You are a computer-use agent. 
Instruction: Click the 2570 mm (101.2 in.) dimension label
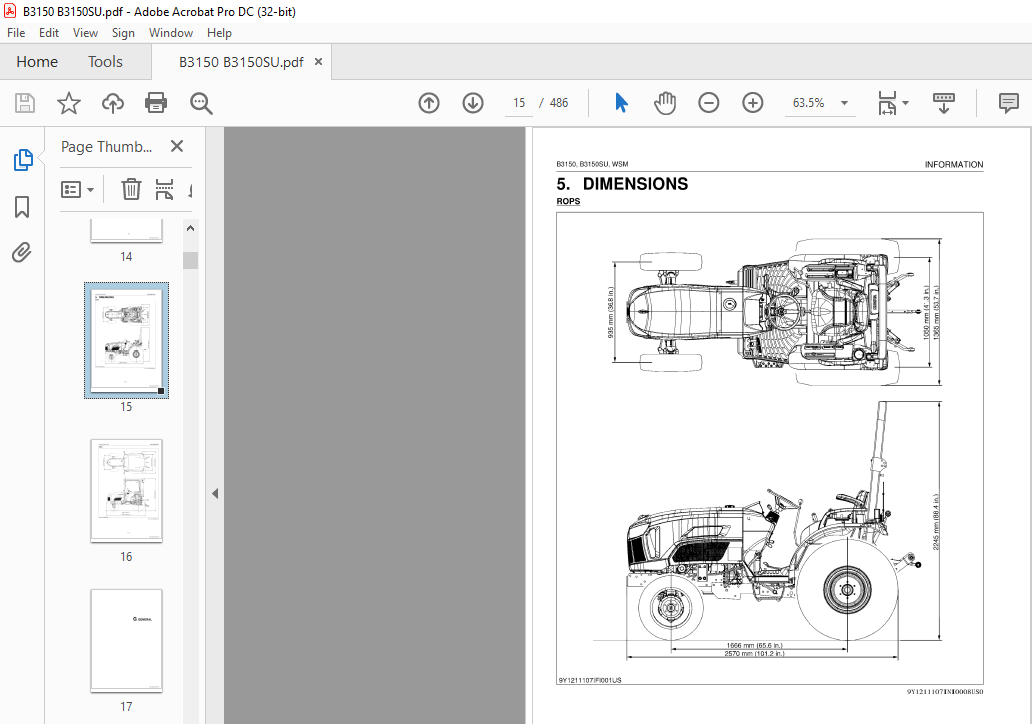[x=754, y=654]
